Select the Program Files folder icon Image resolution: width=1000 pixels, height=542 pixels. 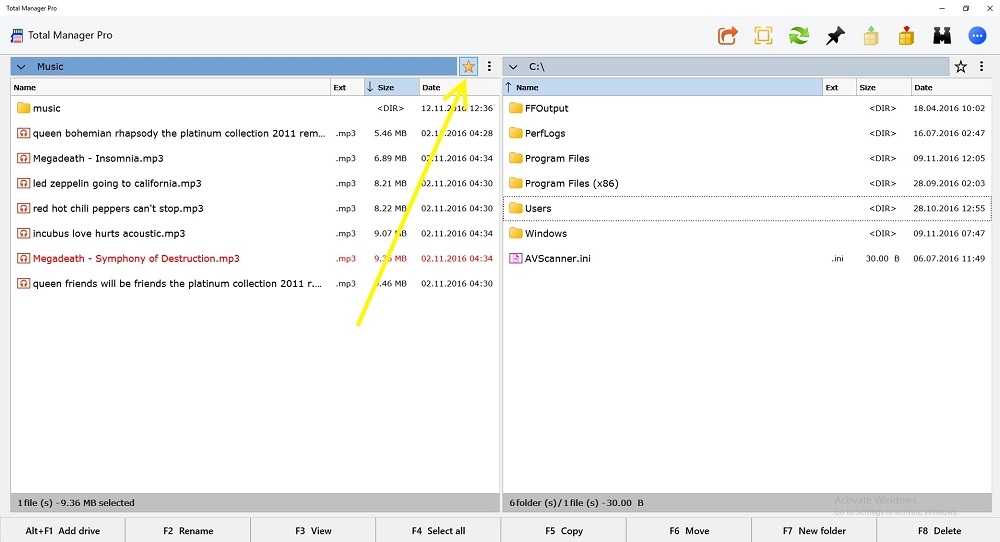[516, 157]
